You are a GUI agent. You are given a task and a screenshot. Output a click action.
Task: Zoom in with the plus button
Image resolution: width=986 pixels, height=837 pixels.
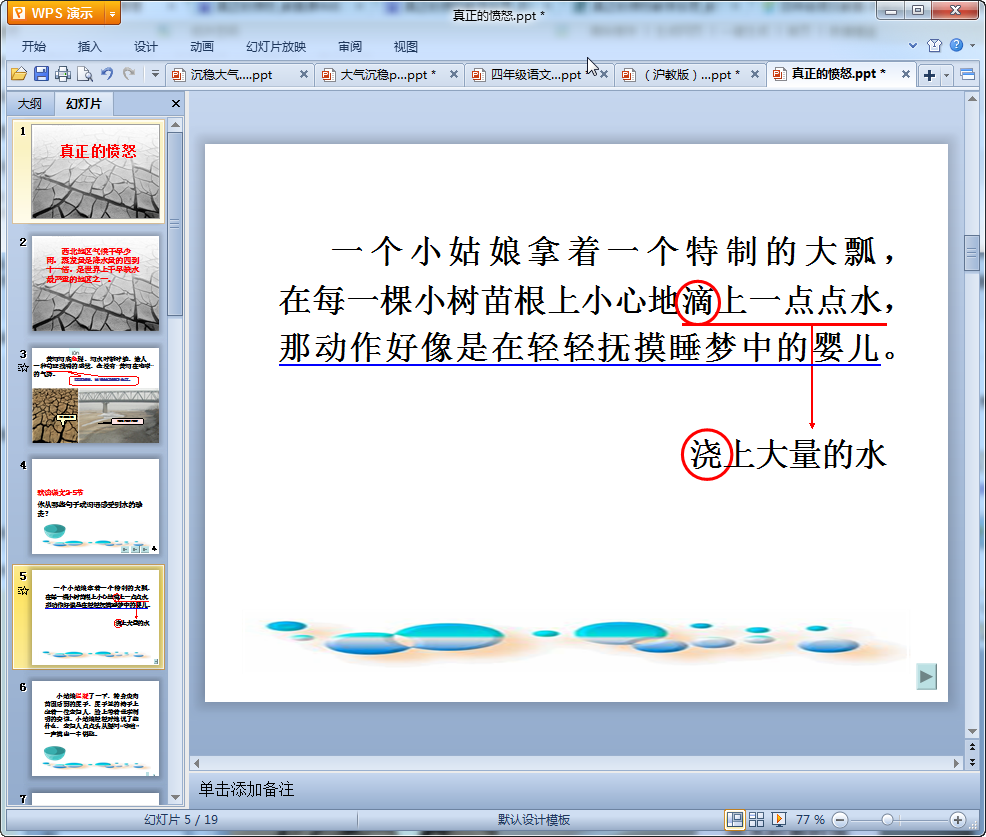[x=958, y=820]
